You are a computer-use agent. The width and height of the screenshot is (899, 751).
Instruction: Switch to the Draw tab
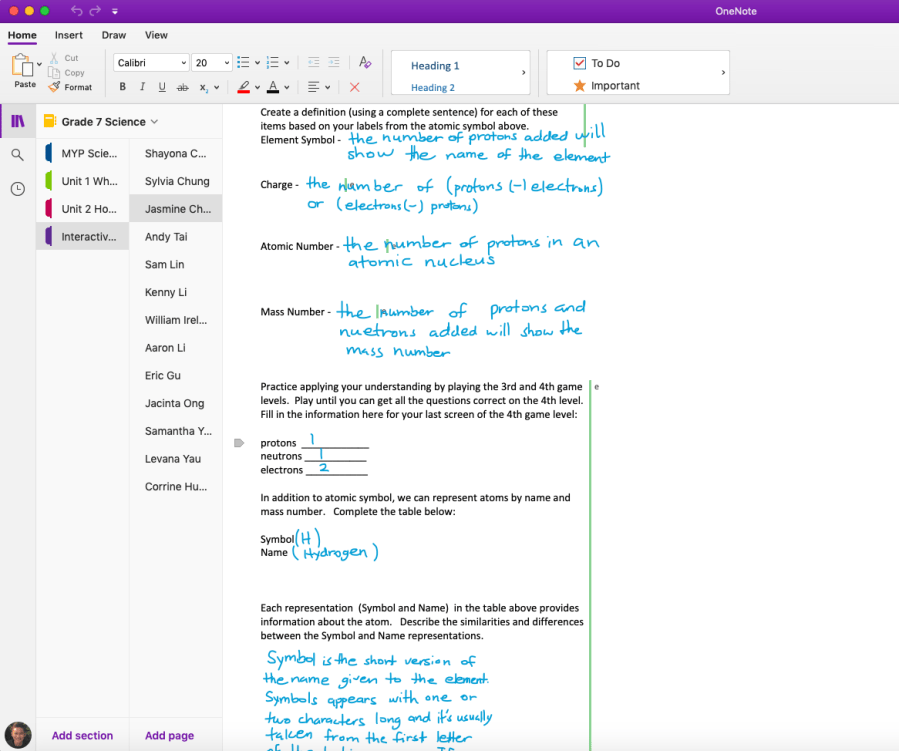pos(114,35)
